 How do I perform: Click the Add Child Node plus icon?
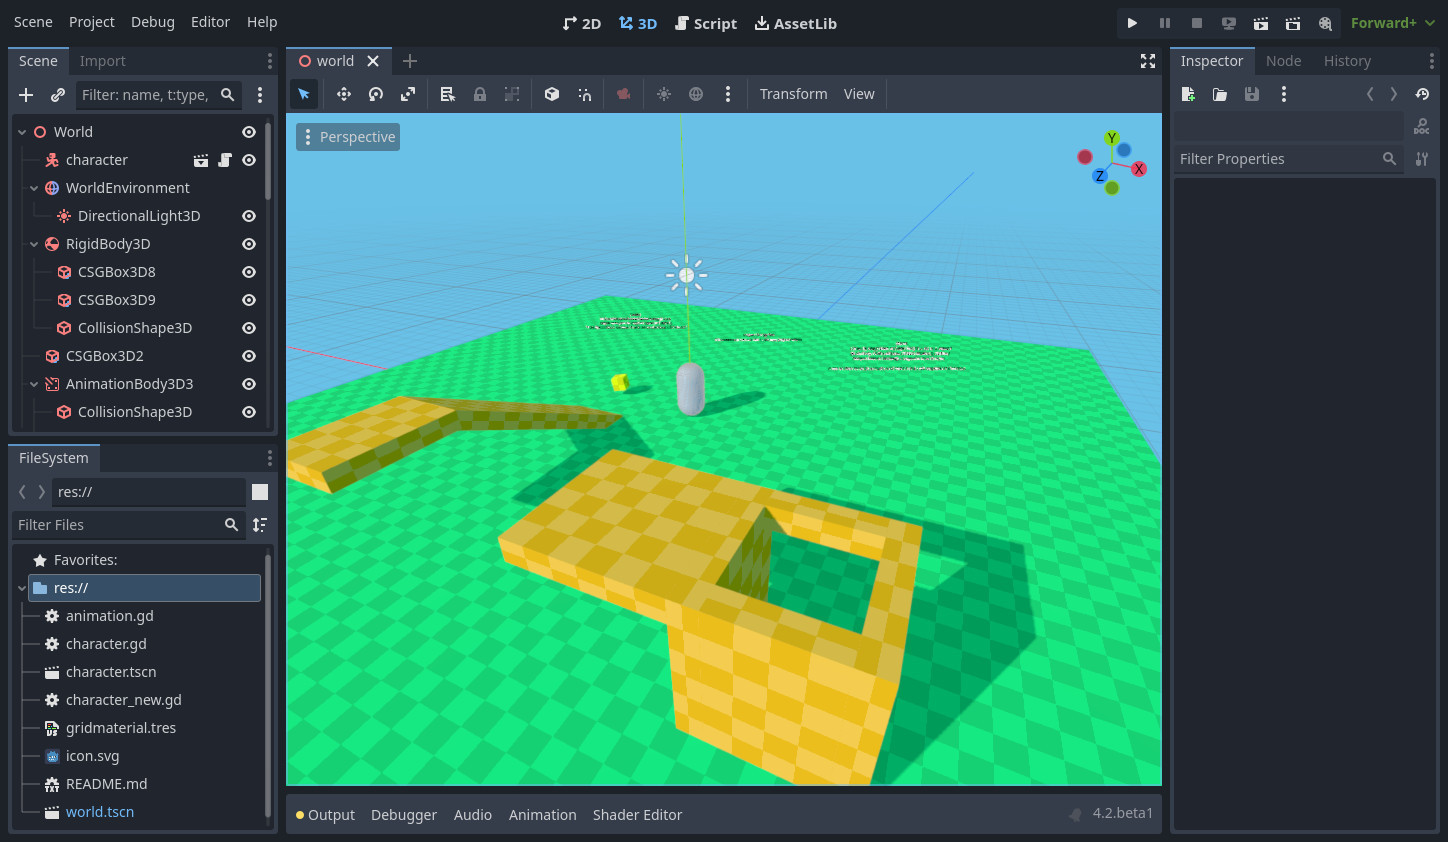pos(26,95)
